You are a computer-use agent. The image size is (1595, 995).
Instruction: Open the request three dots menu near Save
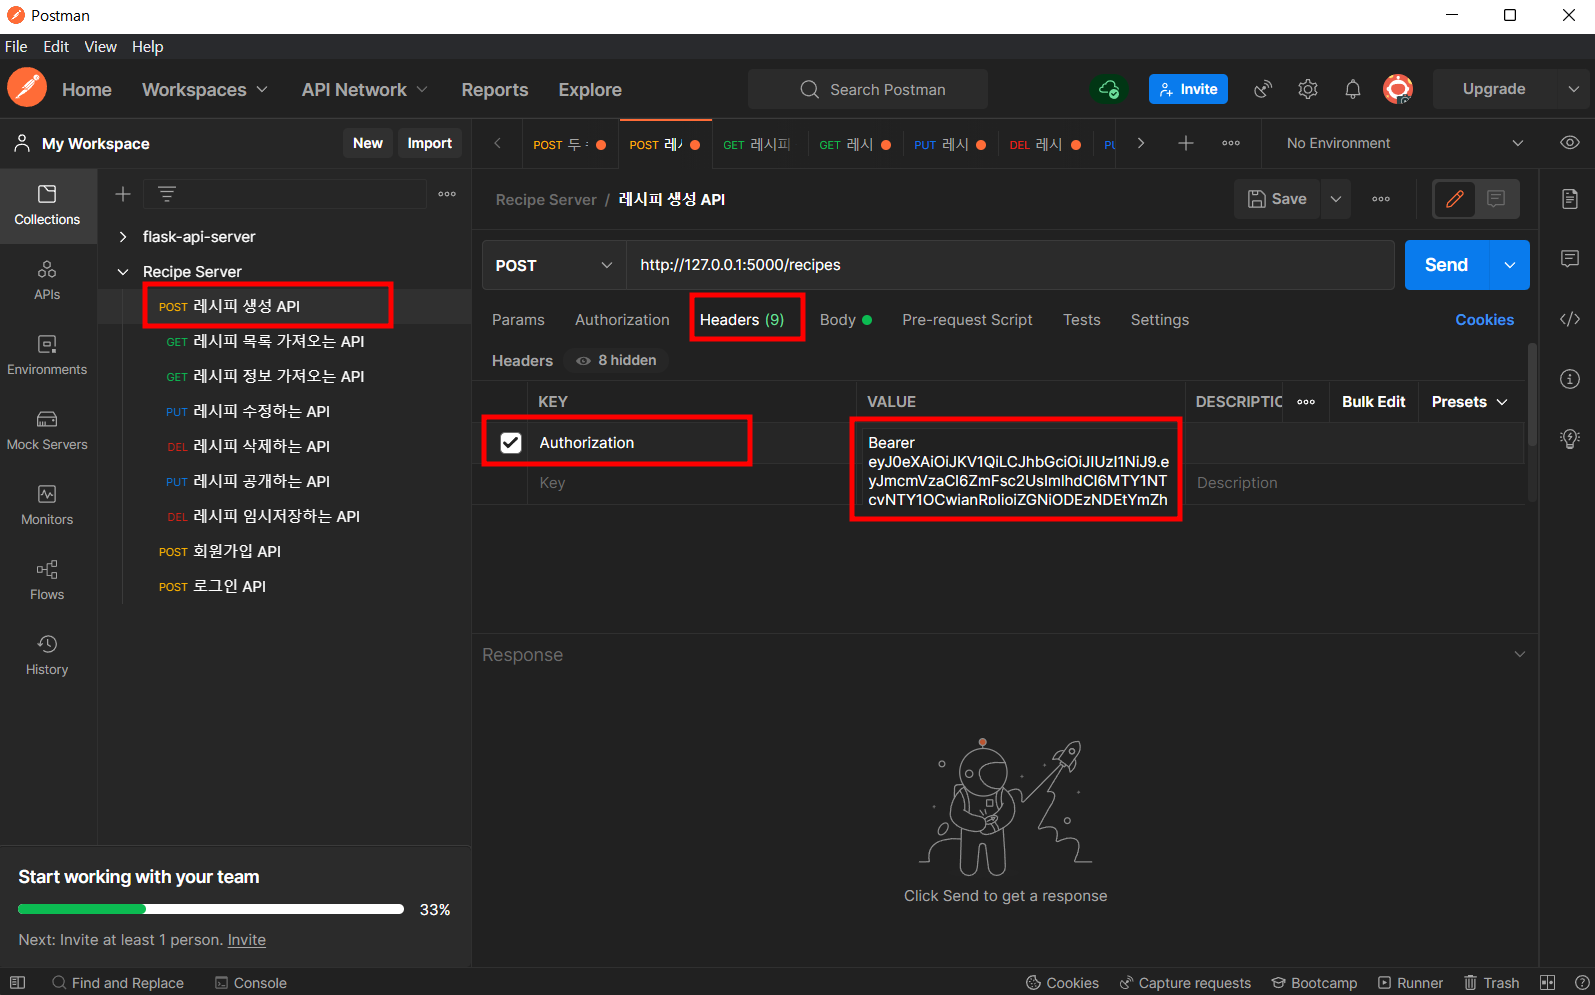(1381, 199)
